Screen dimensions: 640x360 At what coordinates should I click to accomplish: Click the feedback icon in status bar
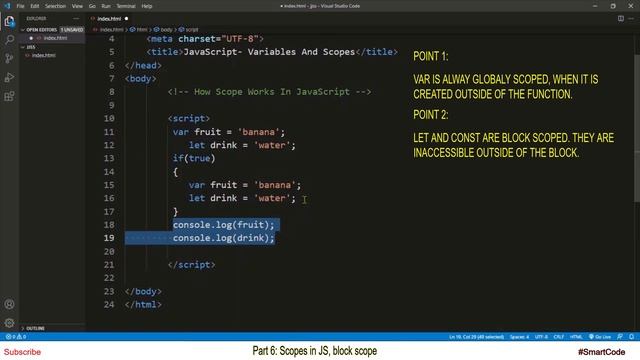pos(620,337)
